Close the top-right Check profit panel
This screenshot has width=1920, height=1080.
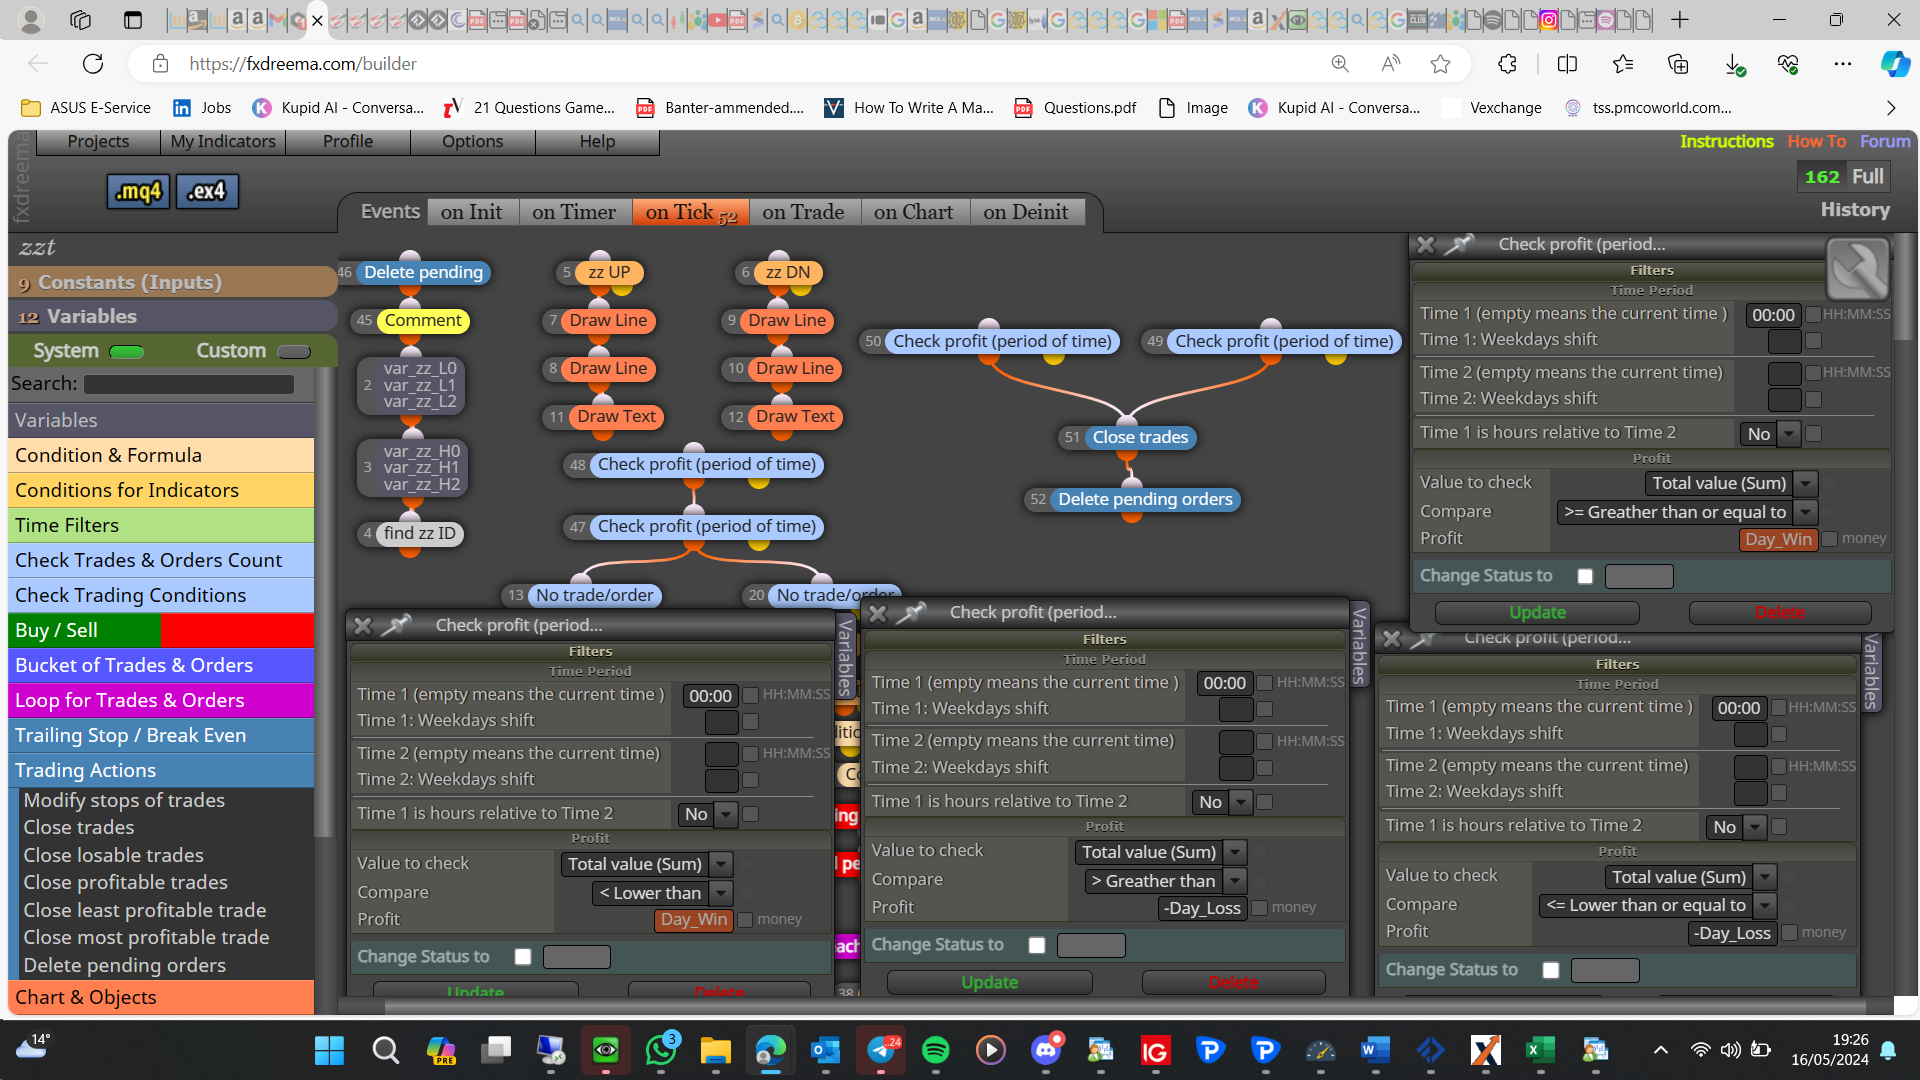coord(1426,245)
